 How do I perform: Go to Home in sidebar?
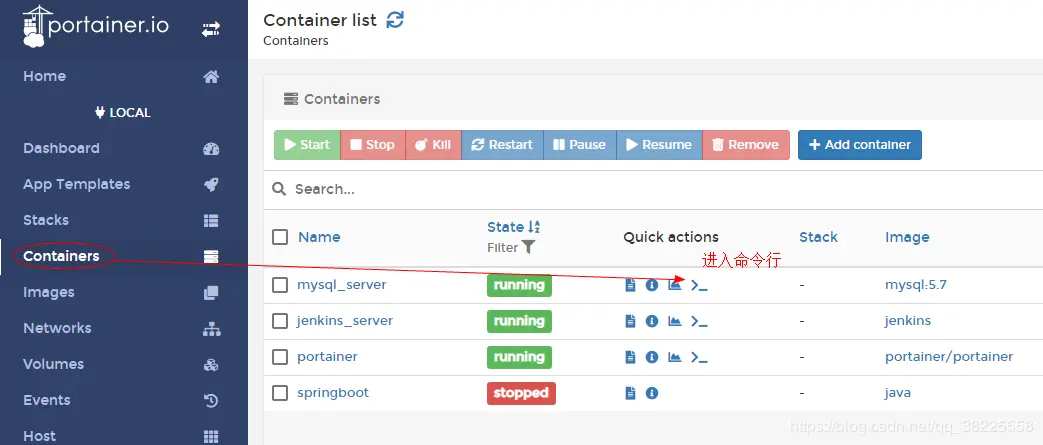pyautogui.click(x=124, y=76)
